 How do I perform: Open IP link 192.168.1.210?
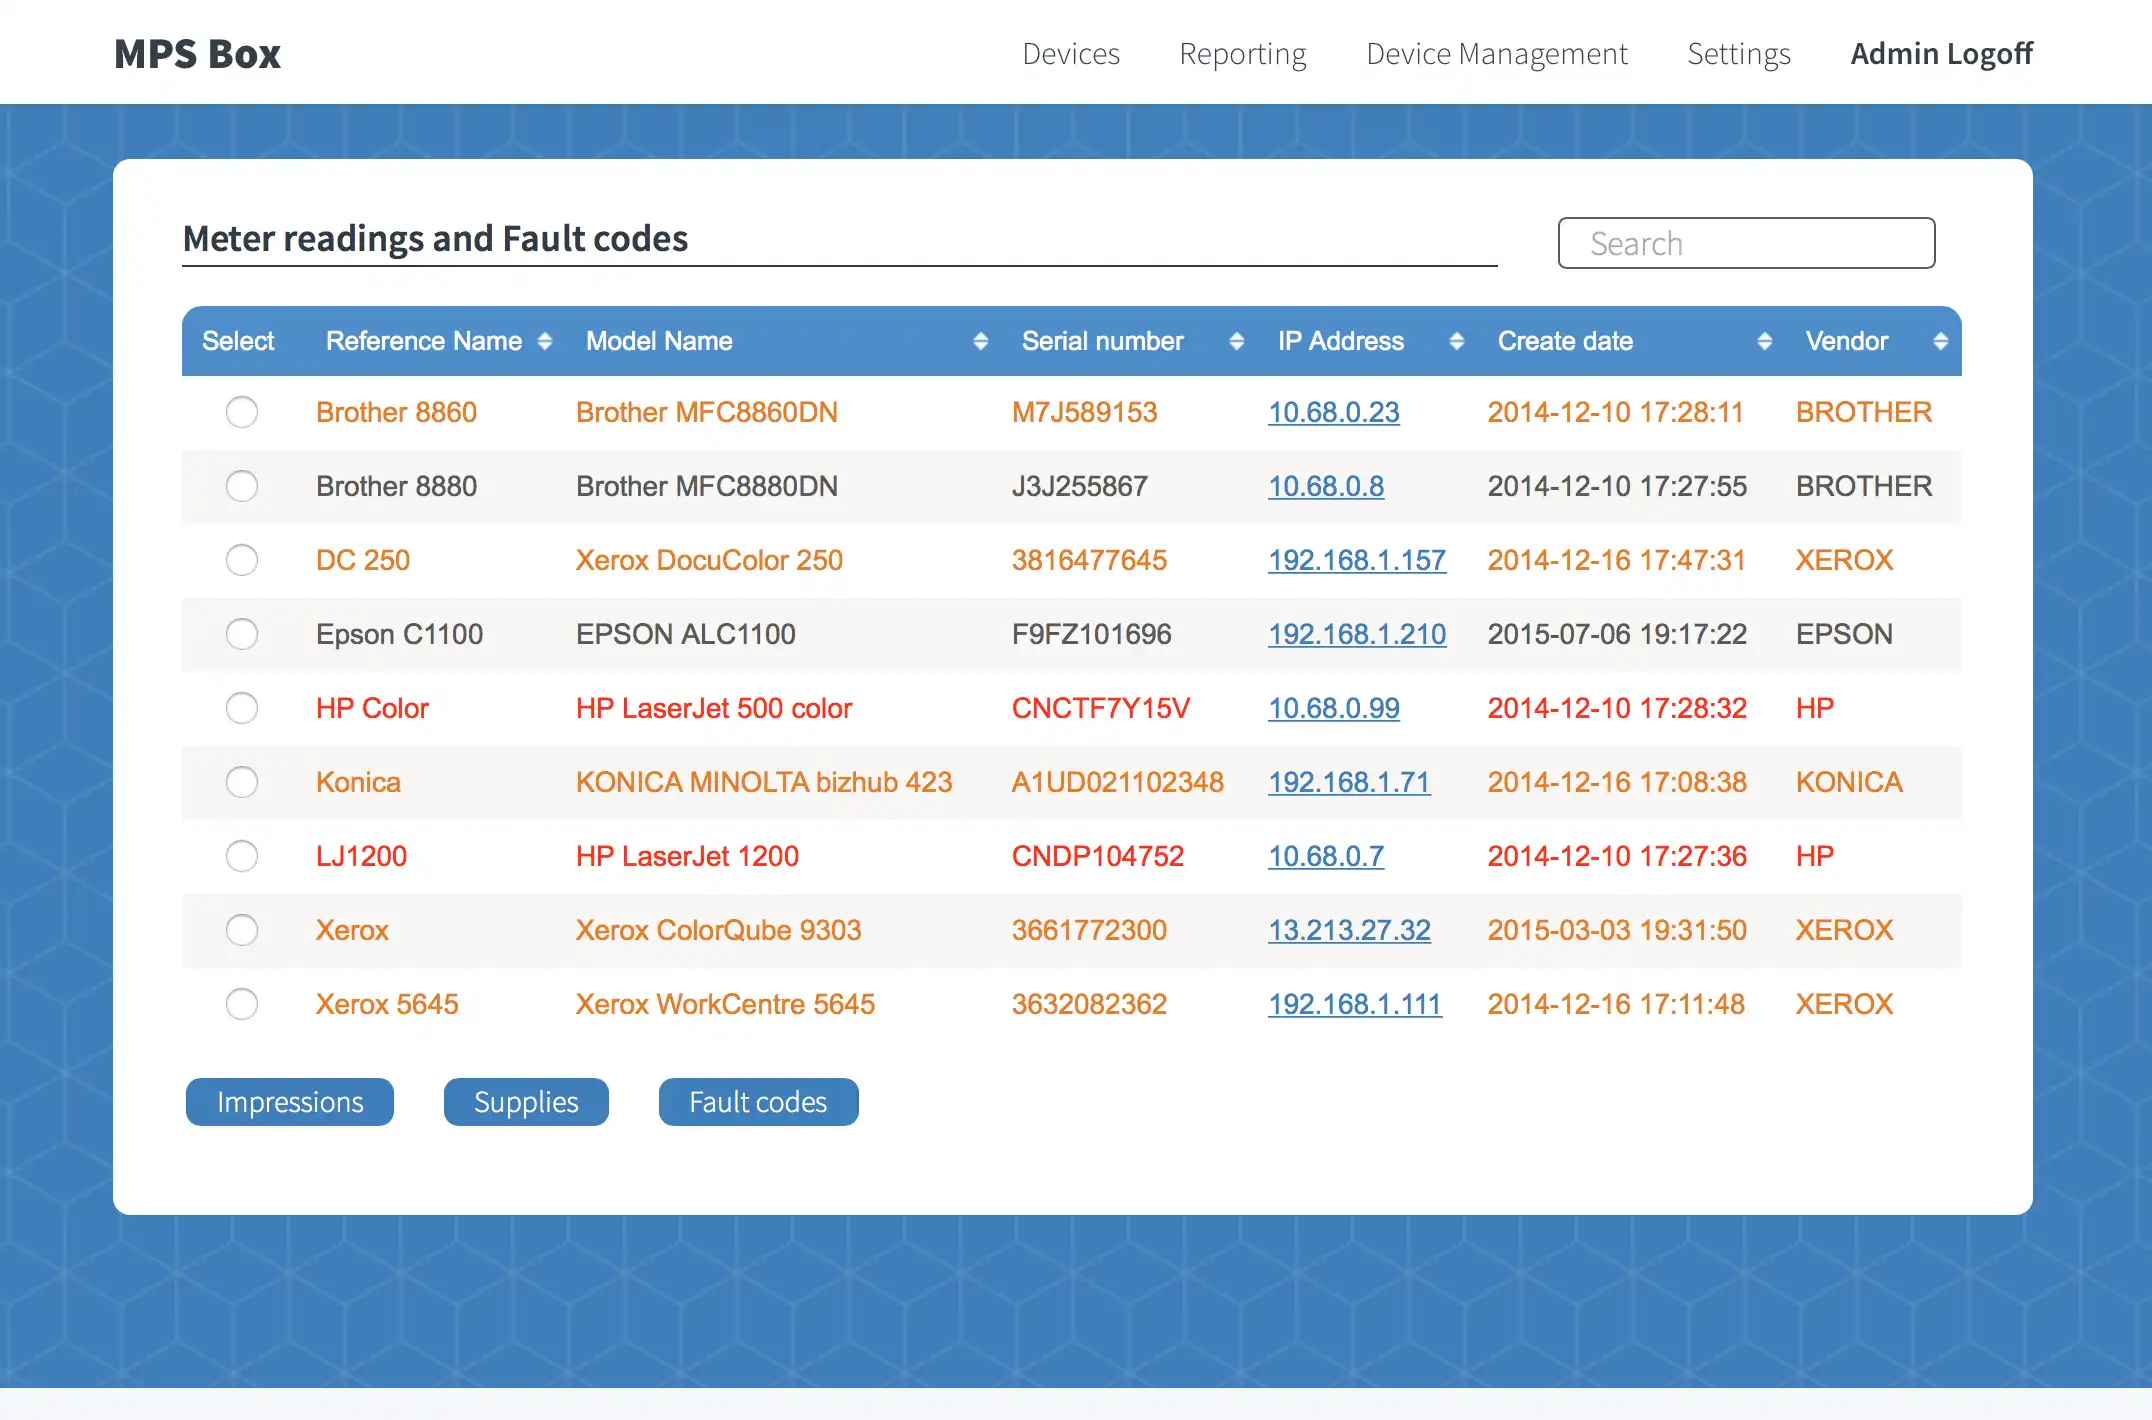point(1357,634)
